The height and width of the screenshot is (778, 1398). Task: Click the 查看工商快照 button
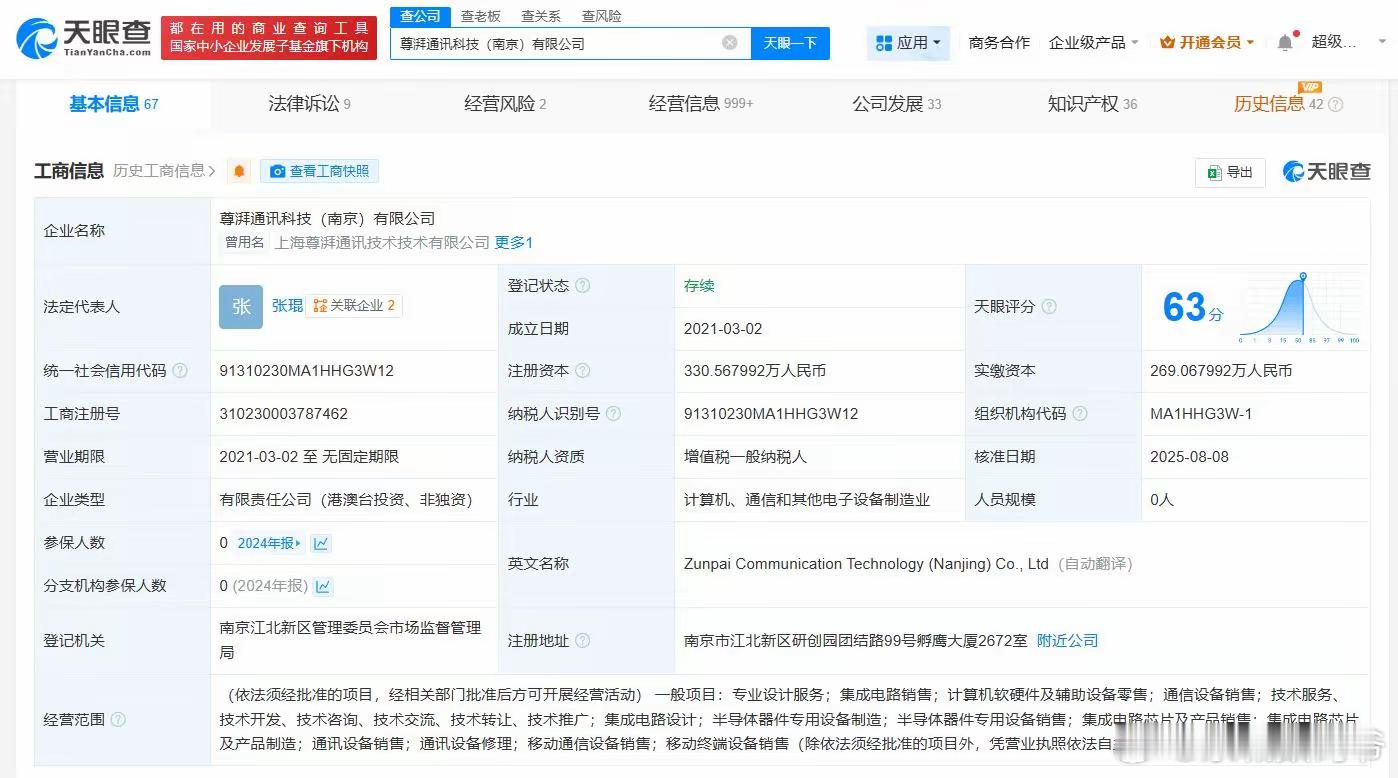pos(320,171)
